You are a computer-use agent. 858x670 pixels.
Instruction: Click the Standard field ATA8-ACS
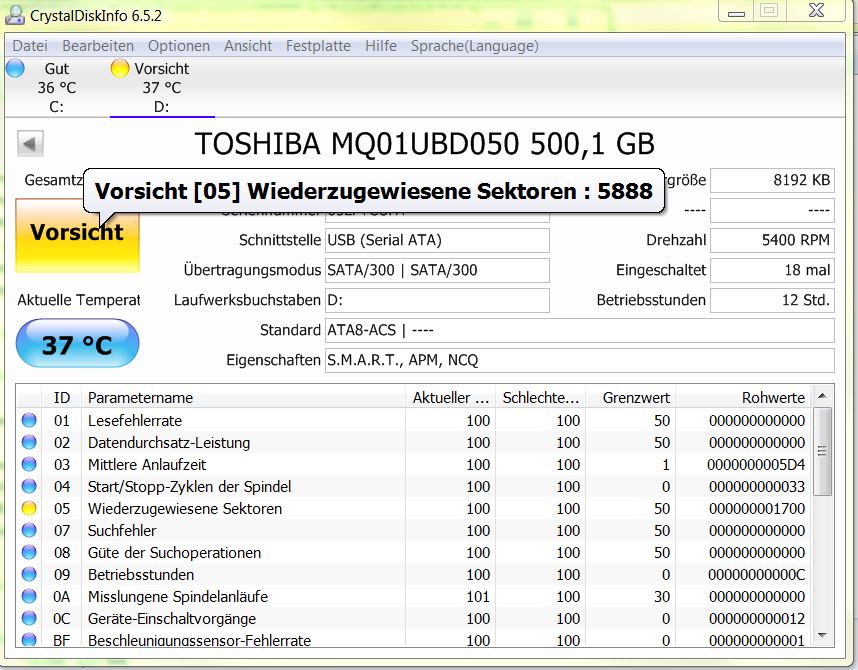[x=579, y=331]
